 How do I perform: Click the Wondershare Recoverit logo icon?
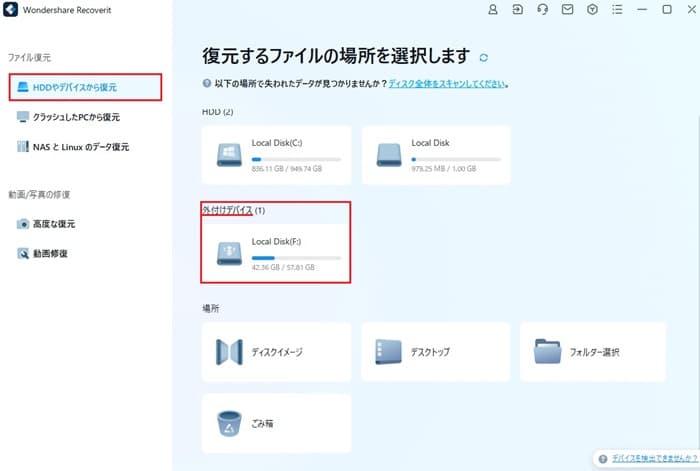[10, 9]
